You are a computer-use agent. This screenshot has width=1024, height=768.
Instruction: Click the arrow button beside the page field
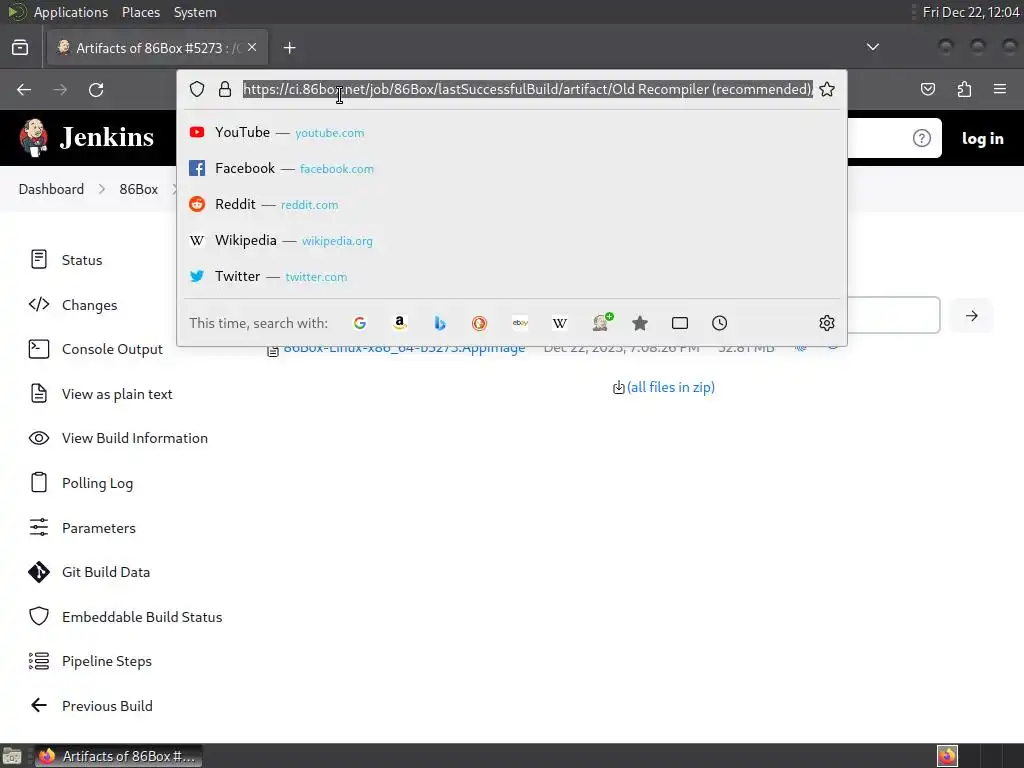(x=972, y=316)
